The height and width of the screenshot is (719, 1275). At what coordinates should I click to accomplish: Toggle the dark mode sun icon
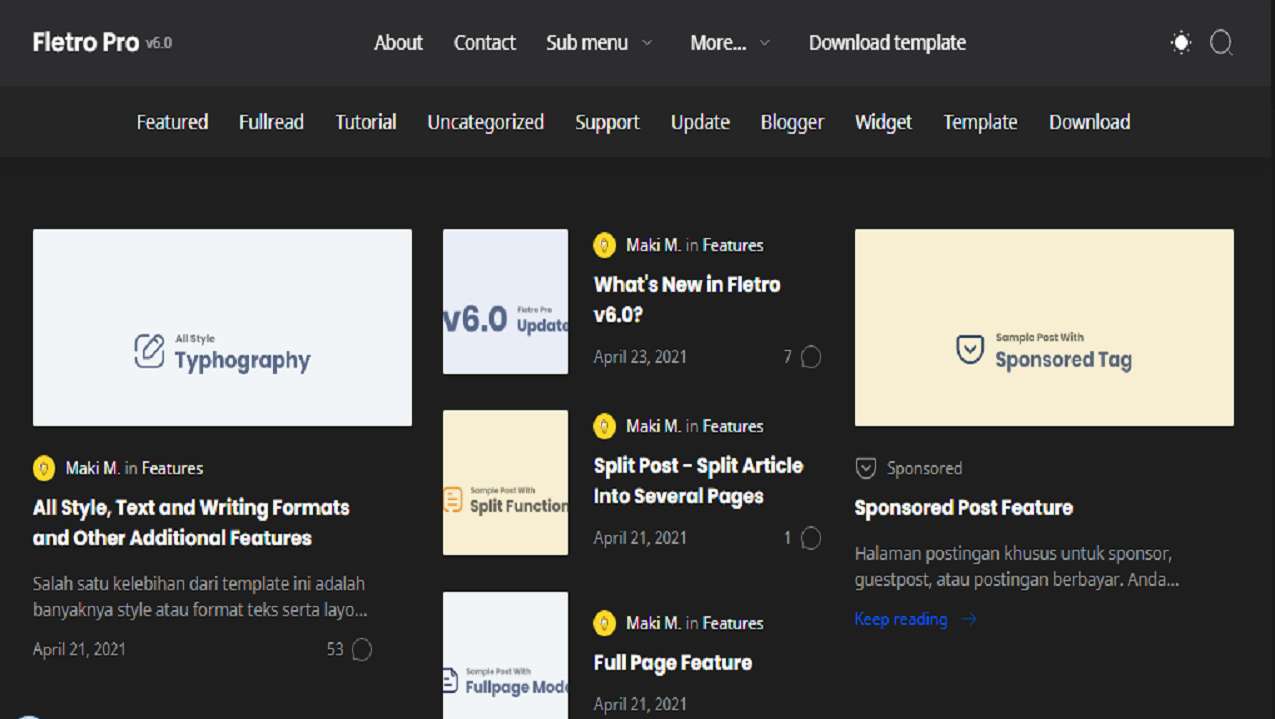click(x=1179, y=43)
